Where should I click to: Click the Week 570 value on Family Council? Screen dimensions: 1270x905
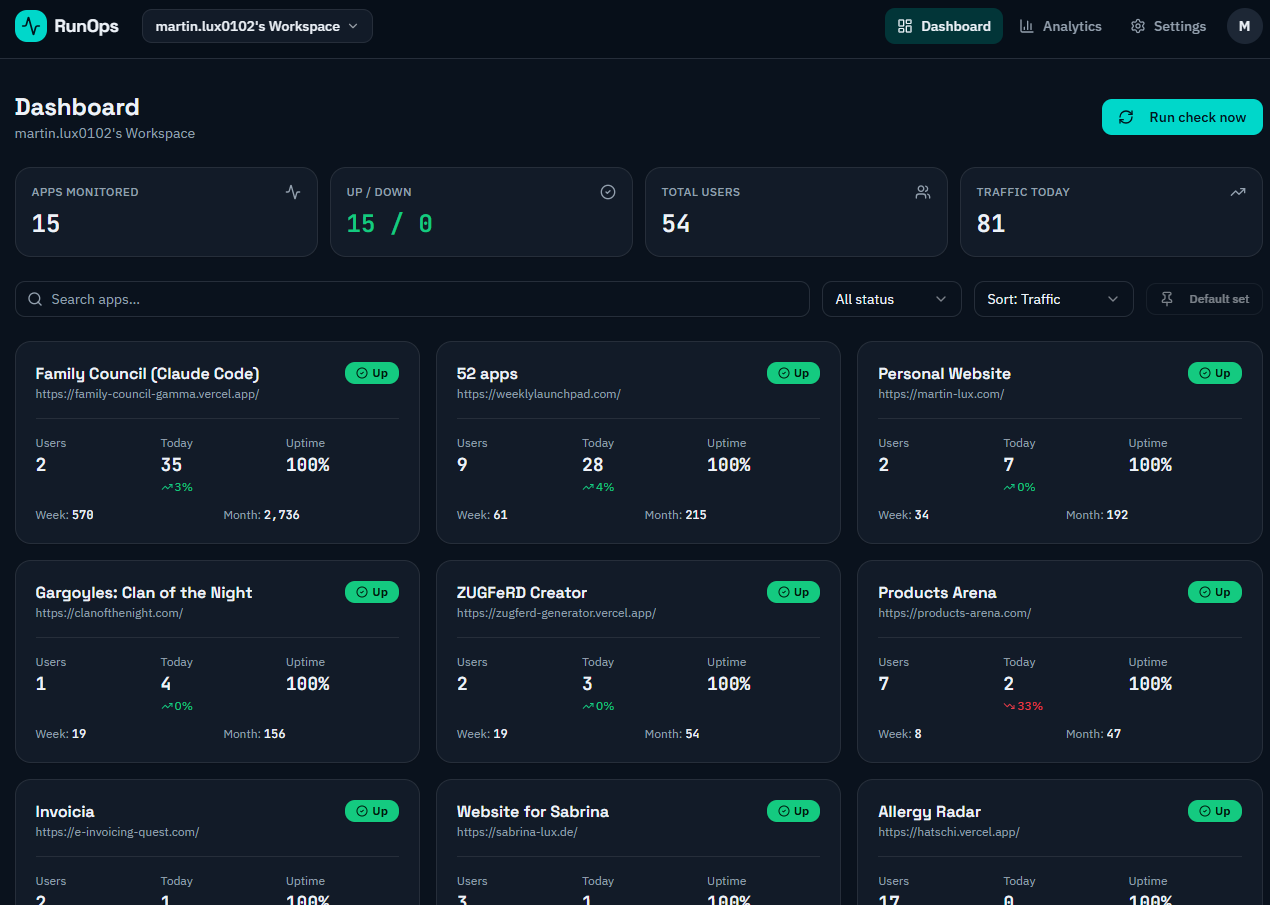point(82,515)
